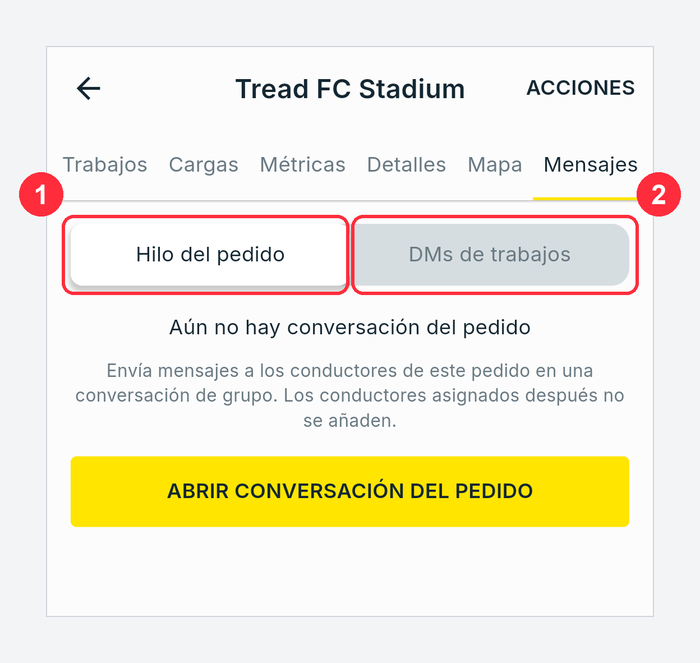Click the red number 2 badge
Viewport: 700px width, 663px height.
658,195
